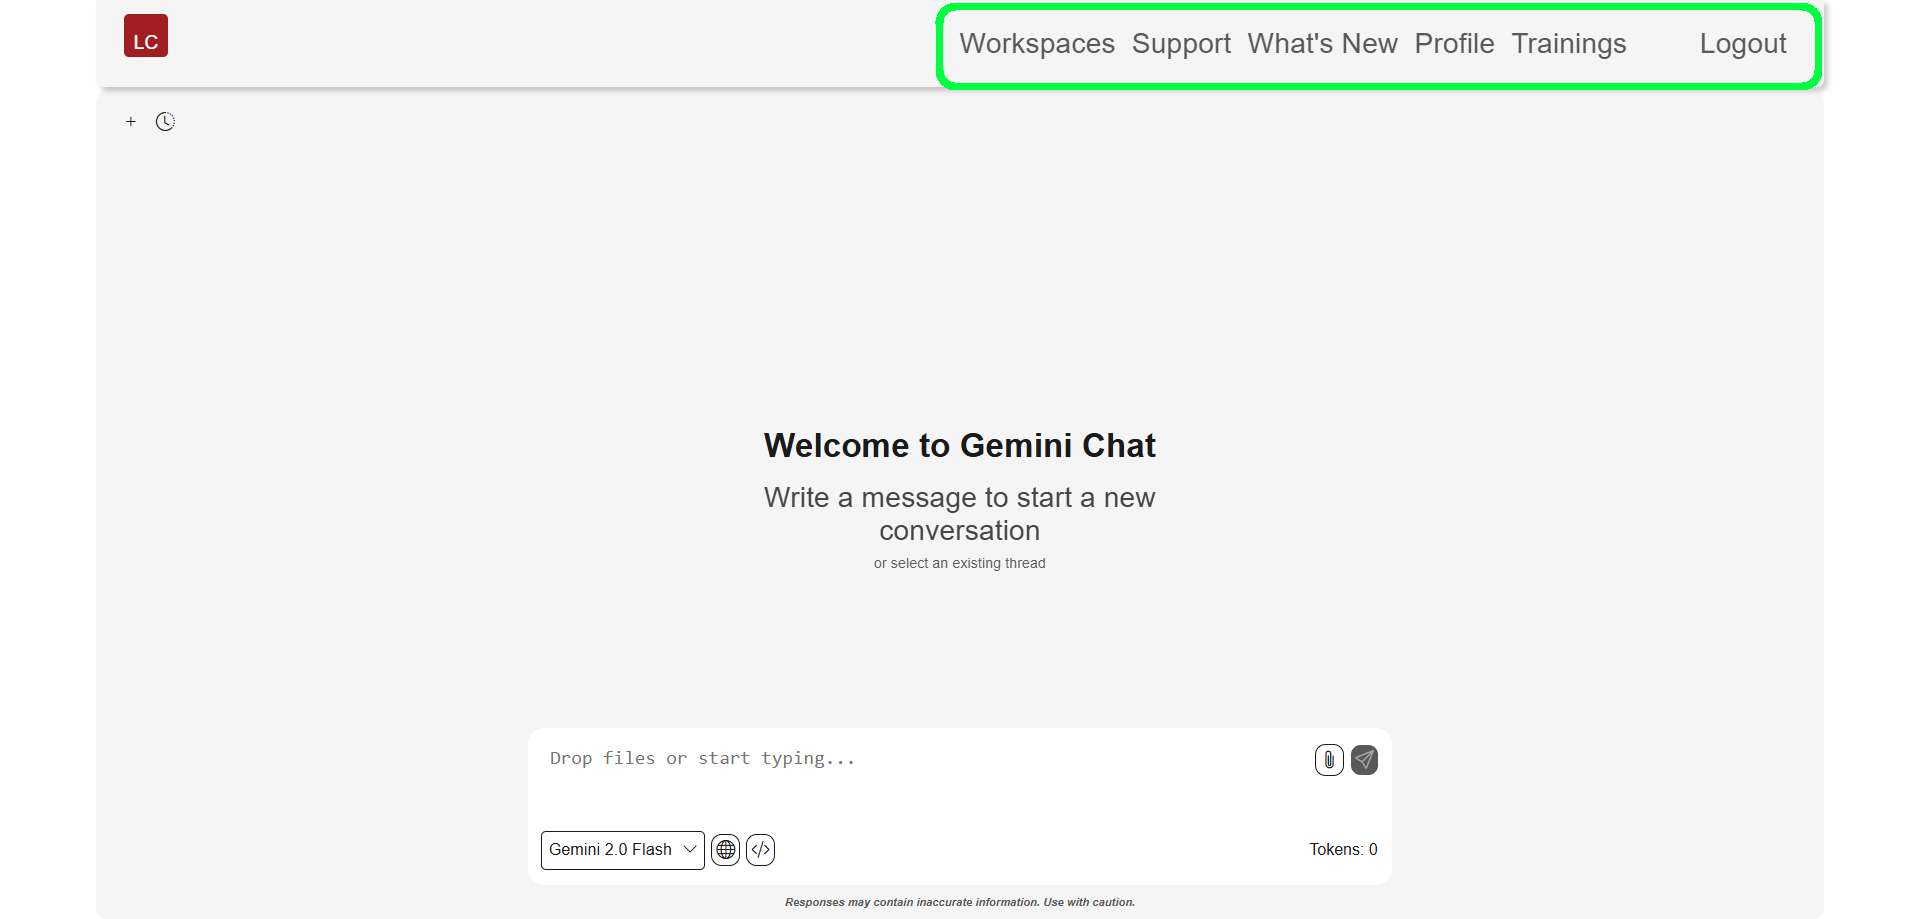Open the Profile page
Viewport: 1920px width, 919px height.
1454,44
